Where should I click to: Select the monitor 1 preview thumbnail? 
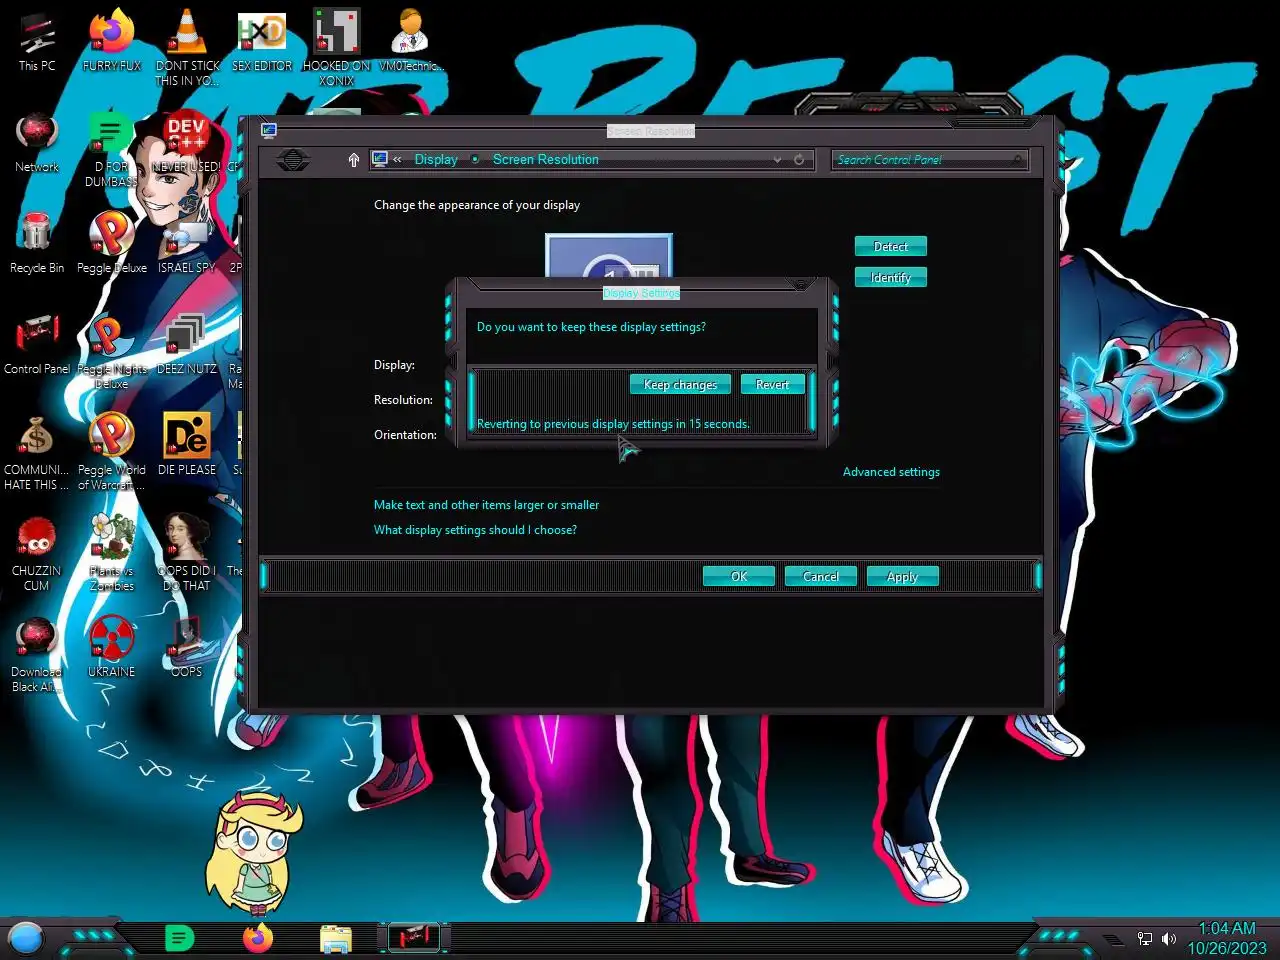point(609,256)
